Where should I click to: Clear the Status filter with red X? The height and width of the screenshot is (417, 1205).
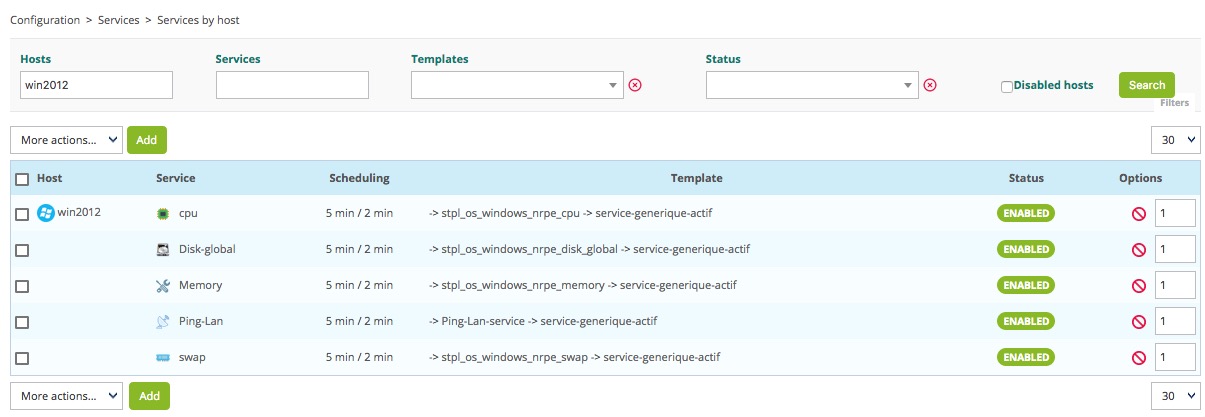coord(930,85)
